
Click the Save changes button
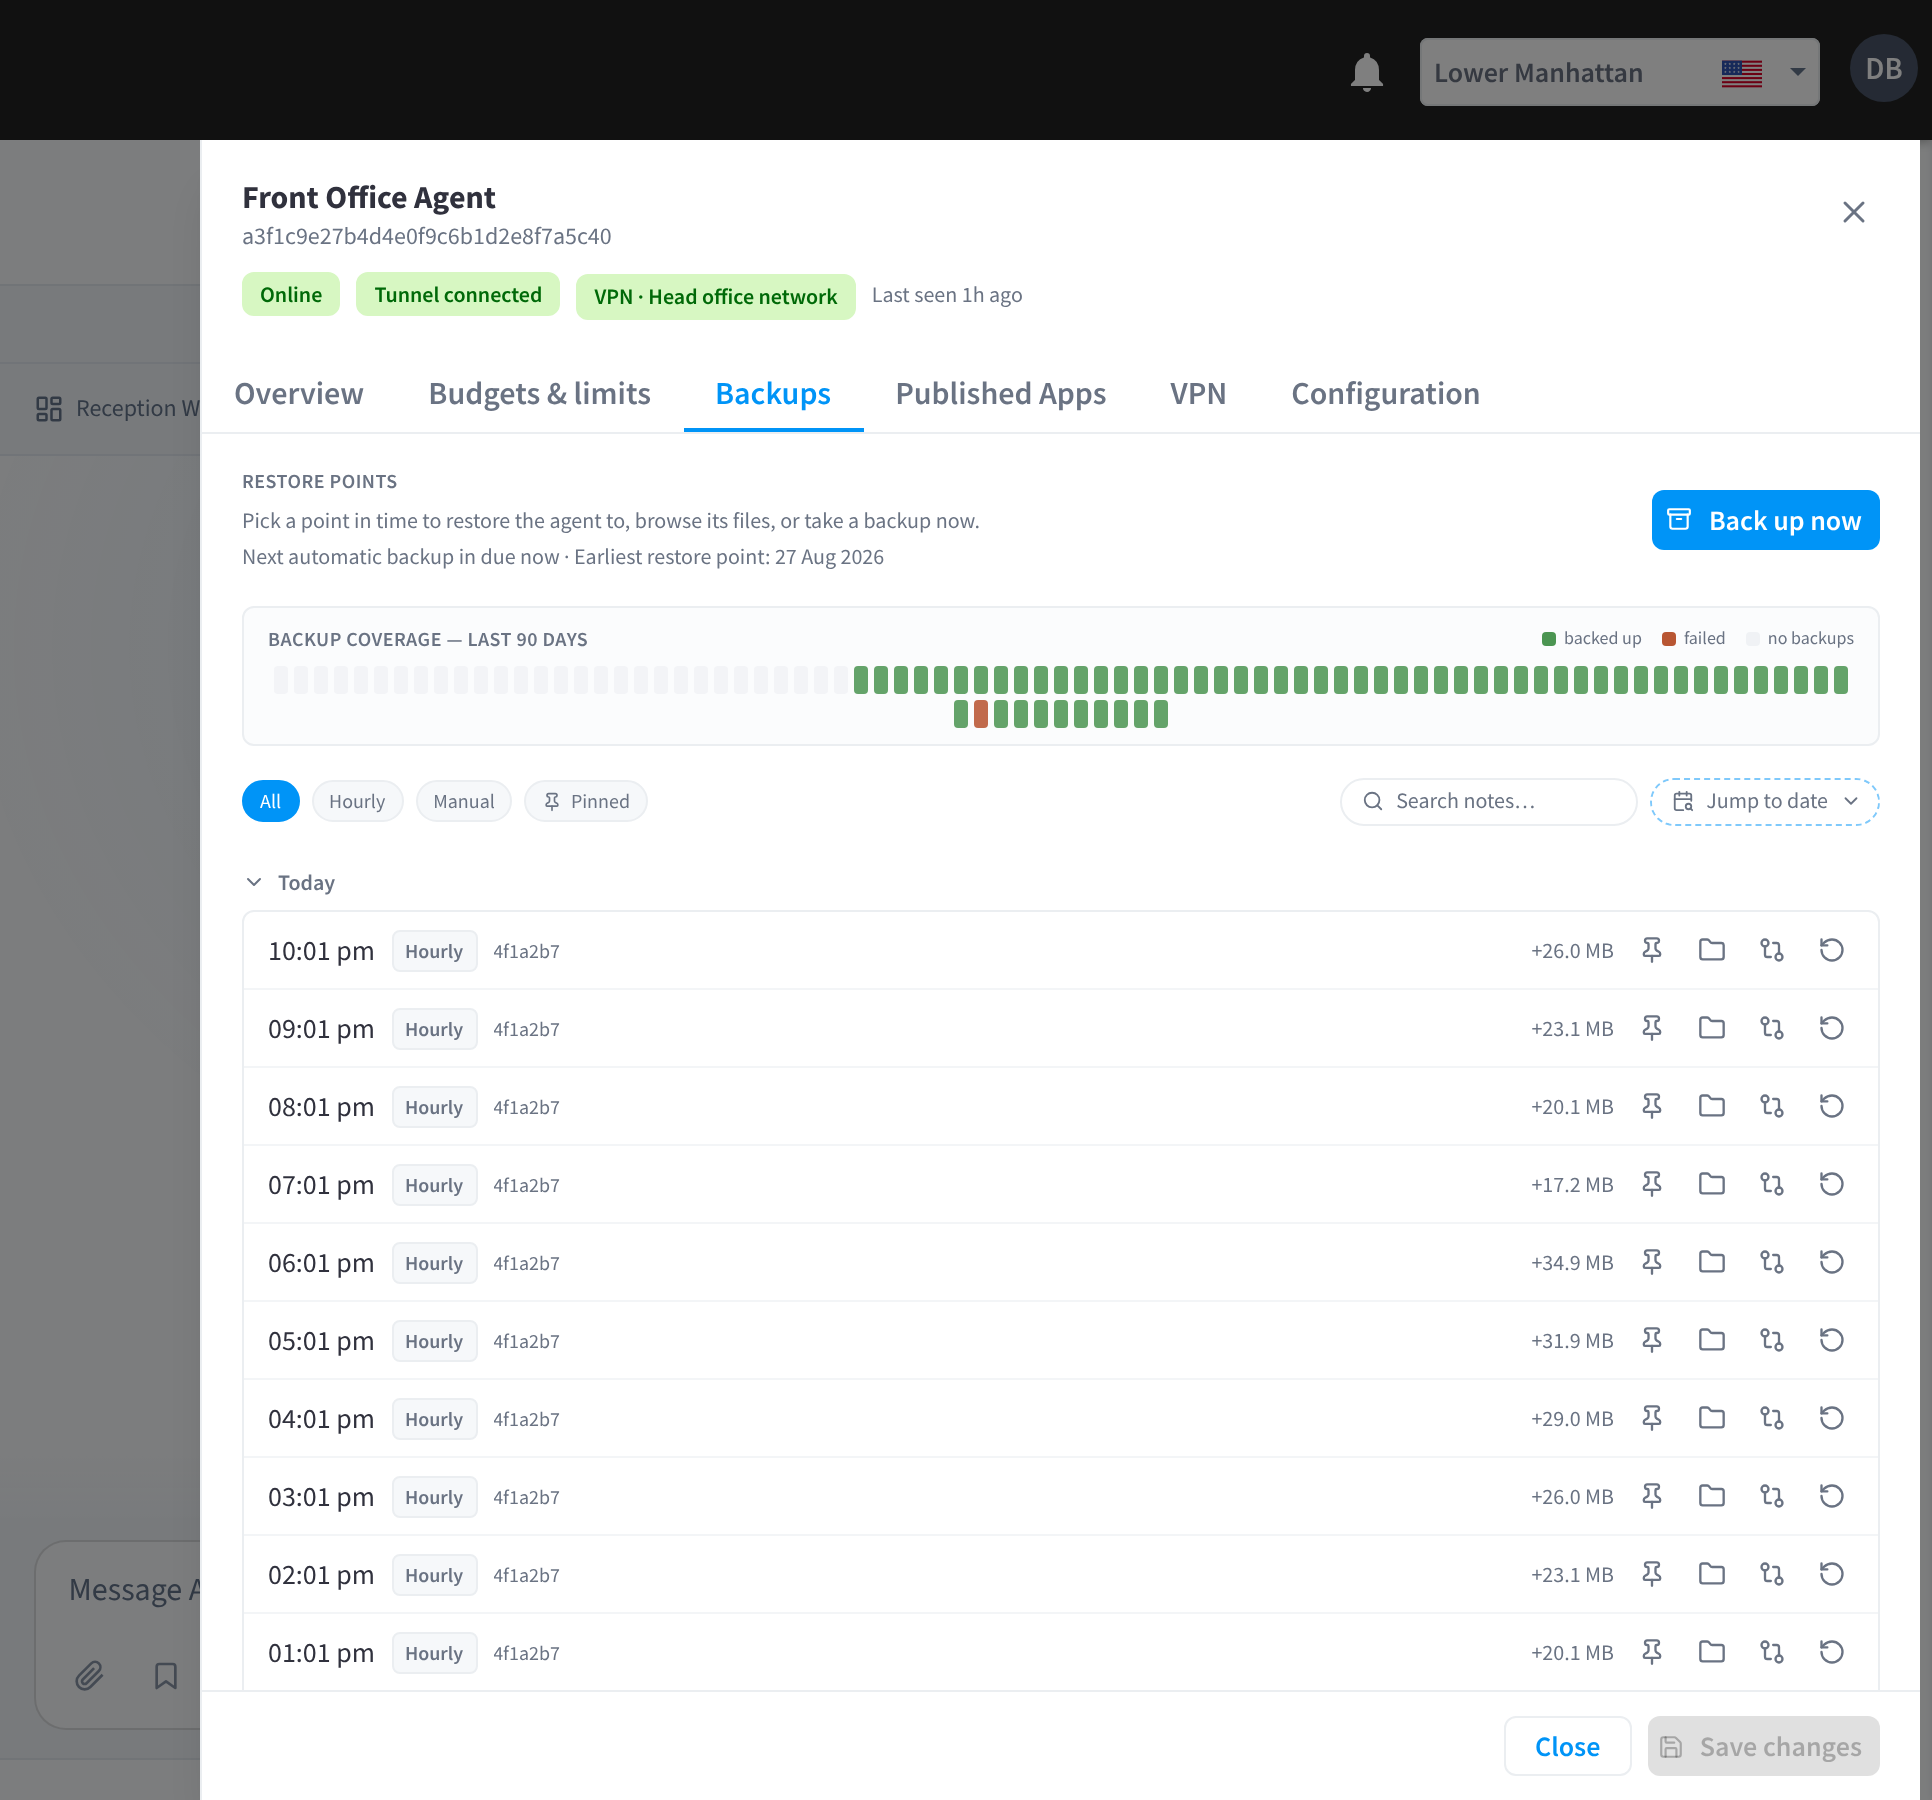(x=1763, y=1746)
